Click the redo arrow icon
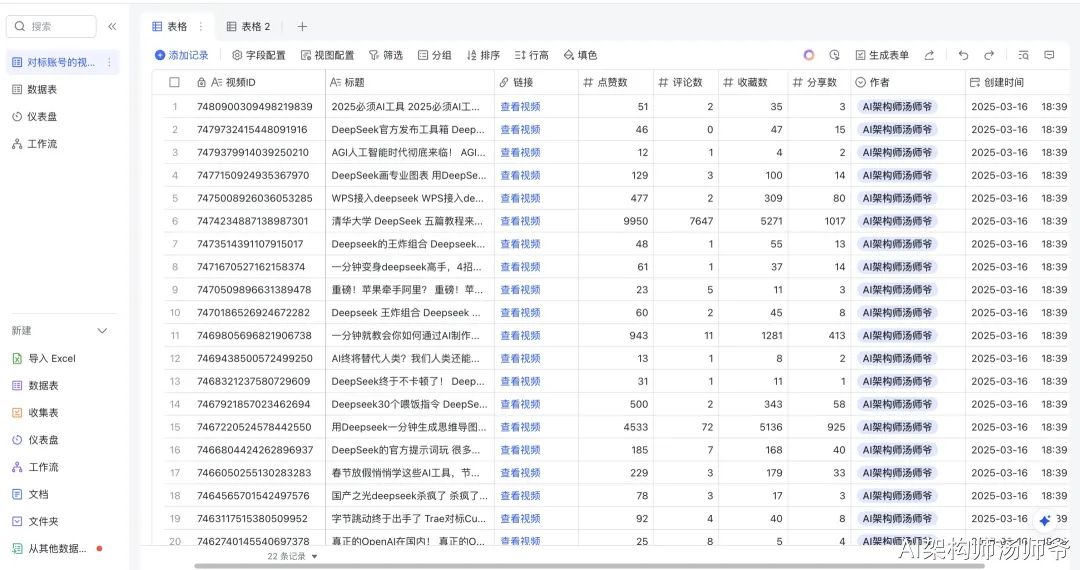The image size is (1080, 570). point(989,55)
